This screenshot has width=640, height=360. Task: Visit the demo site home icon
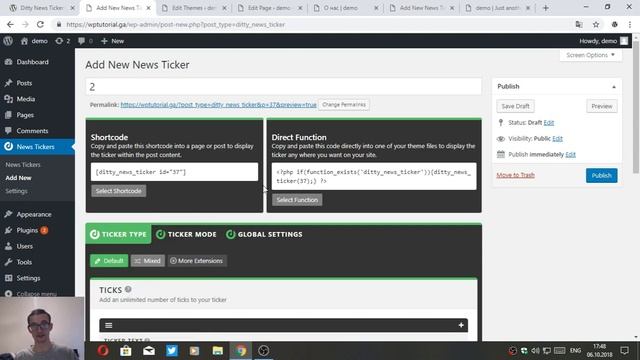coord(24,41)
